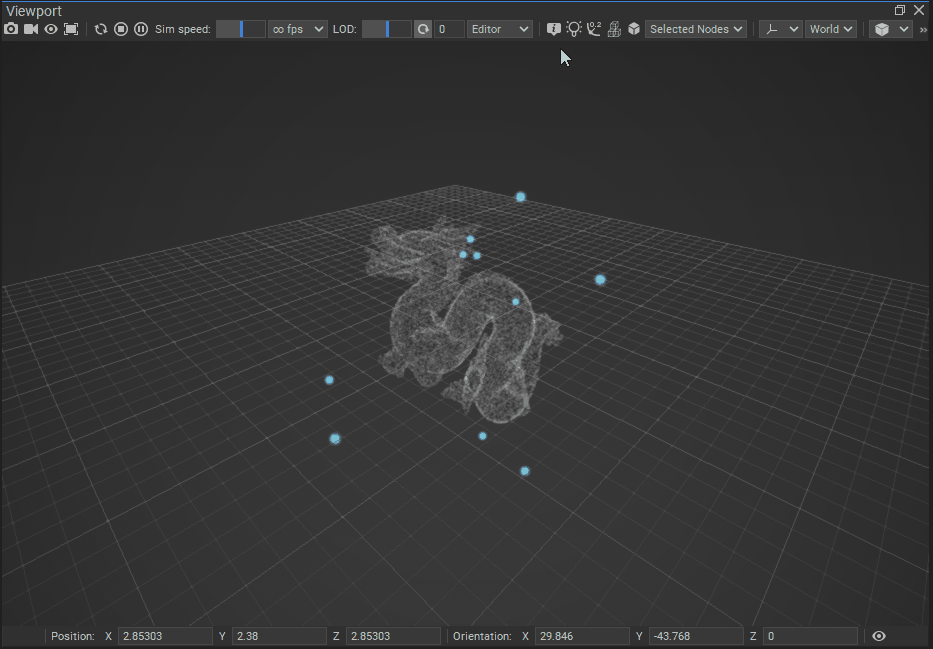933x649 pixels.
Task: Start video recording of the viewport
Action: (31, 29)
